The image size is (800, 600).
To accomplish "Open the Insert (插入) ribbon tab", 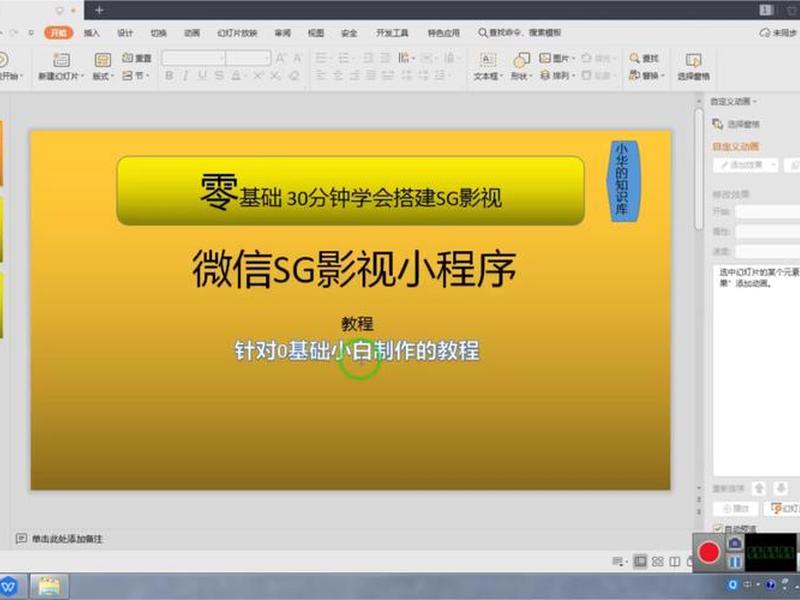I will point(92,33).
